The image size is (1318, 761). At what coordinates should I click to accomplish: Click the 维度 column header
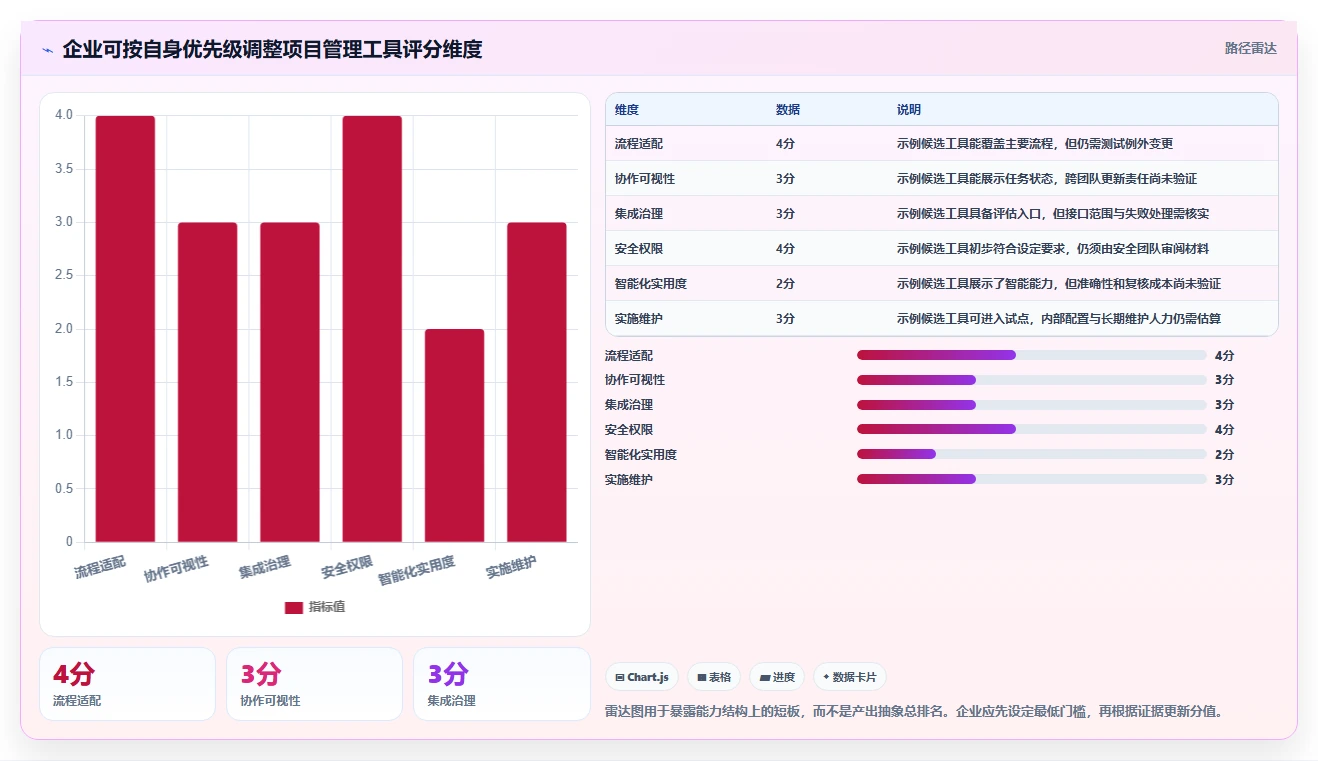coord(627,110)
